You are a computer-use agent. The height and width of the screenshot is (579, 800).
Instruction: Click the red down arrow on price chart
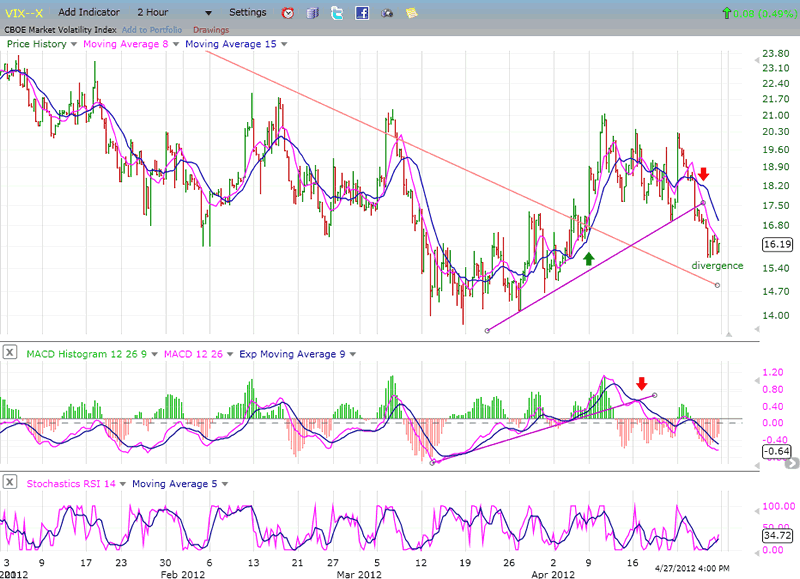point(704,175)
